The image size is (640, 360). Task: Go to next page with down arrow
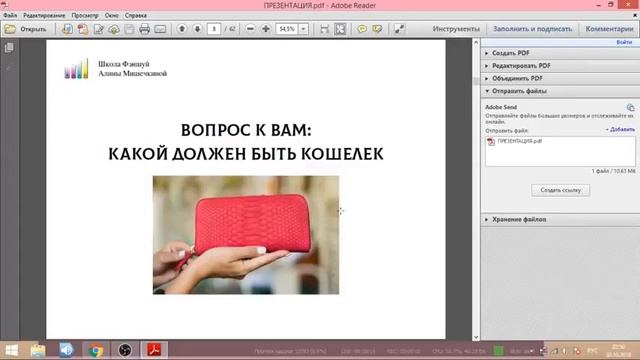click(198, 29)
